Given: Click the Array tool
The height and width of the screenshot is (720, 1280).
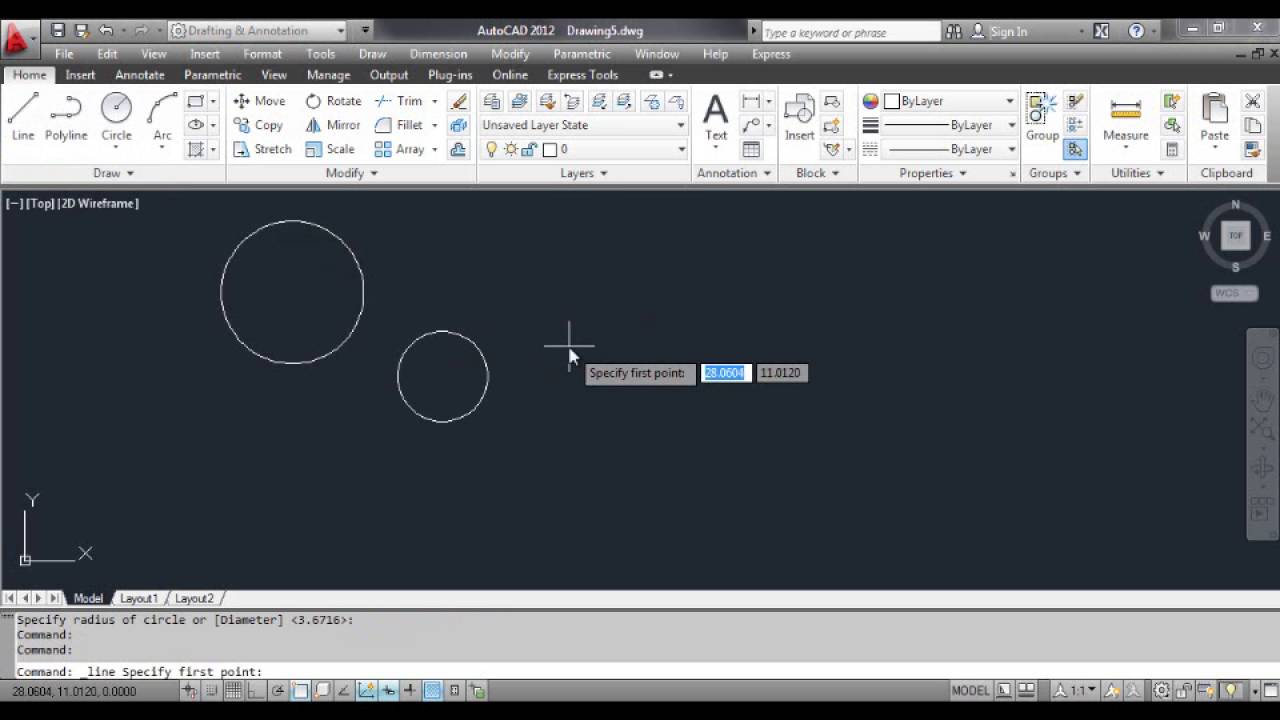Looking at the screenshot, I should pyautogui.click(x=399, y=149).
